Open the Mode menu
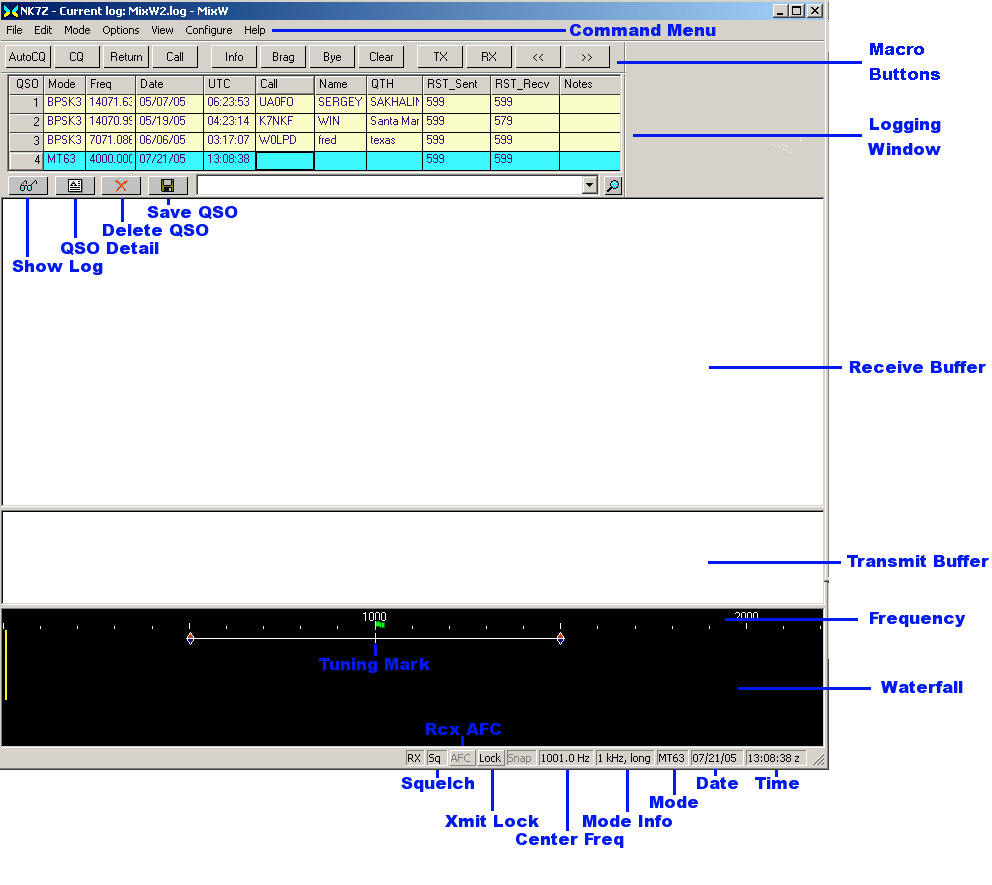This screenshot has height=885, width=992. (77, 30)
